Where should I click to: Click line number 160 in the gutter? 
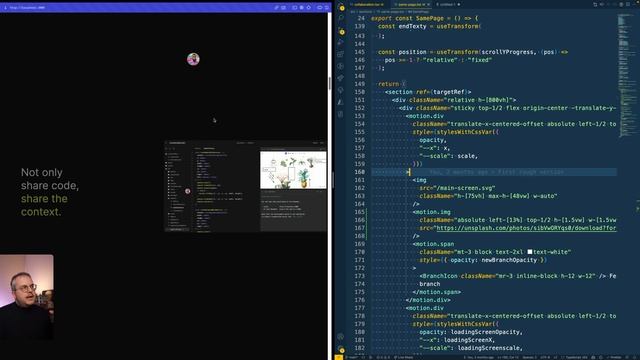[x=359, y=172]
